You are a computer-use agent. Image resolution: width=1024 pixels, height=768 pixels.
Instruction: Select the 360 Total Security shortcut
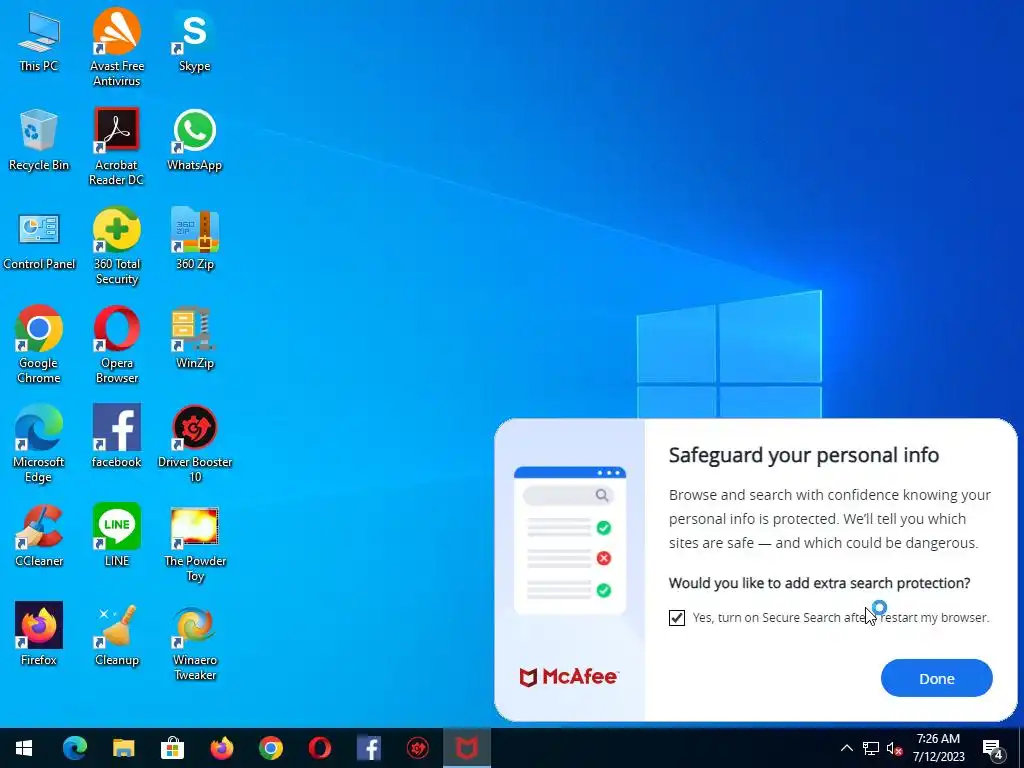pos(116,246)
